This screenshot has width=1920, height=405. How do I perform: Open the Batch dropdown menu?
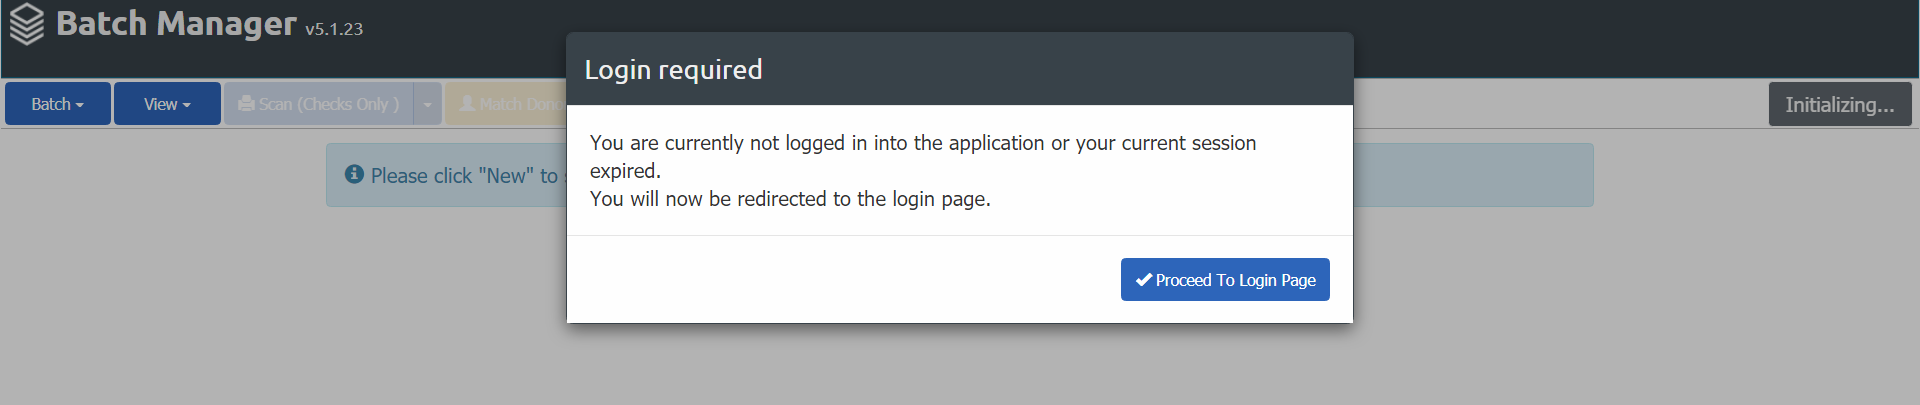[x=58, y=104]
